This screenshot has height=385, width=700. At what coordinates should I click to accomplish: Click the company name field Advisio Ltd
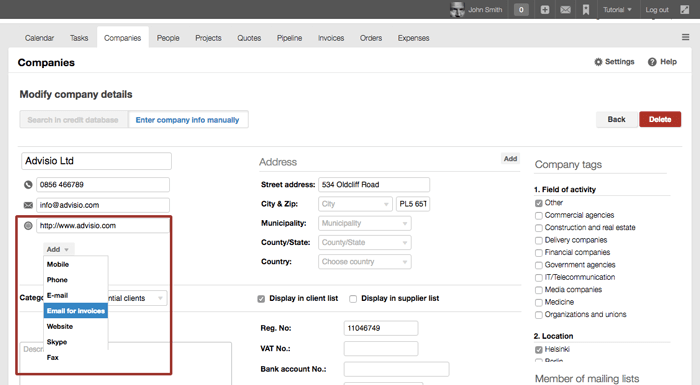click(96, 161)
